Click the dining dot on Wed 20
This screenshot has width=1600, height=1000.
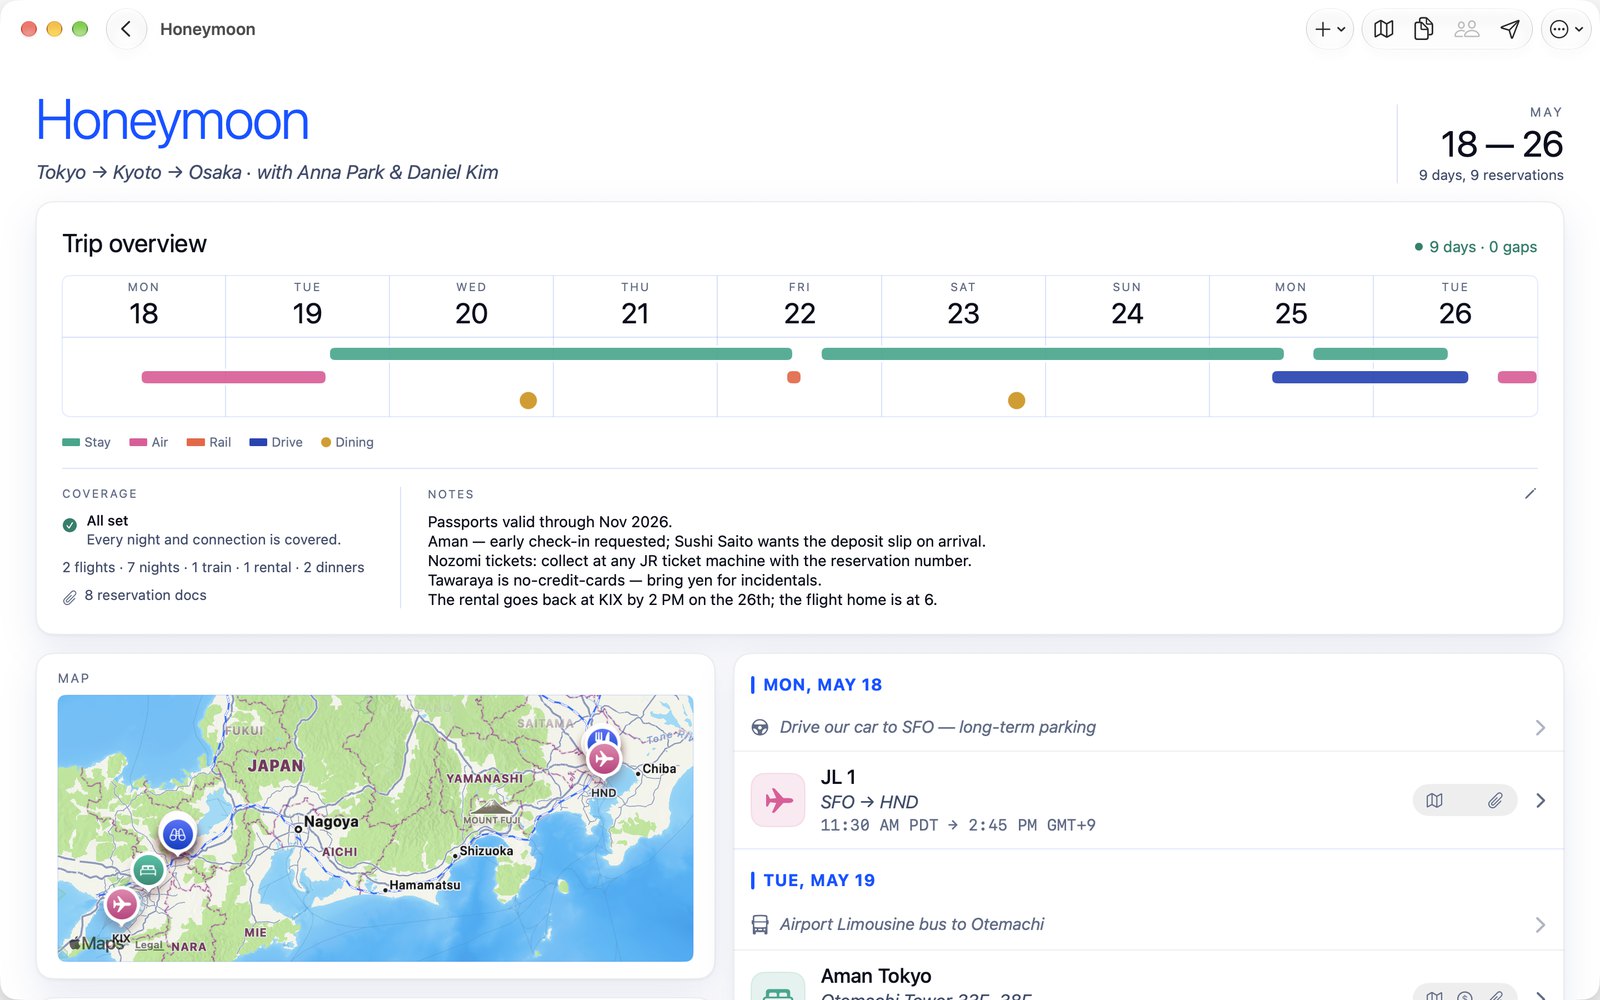point(528,400)
